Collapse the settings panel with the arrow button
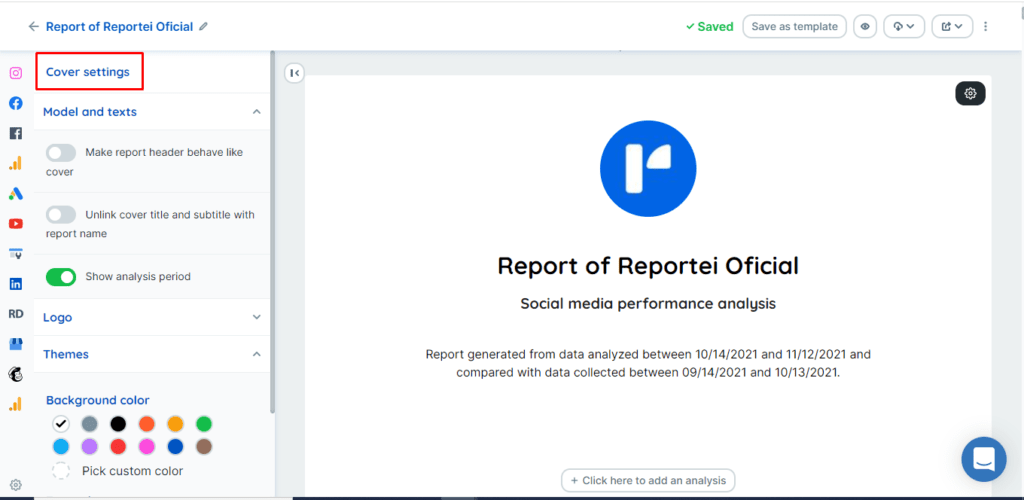Viewport: 1024px width, 500px height. pos(295,73)
